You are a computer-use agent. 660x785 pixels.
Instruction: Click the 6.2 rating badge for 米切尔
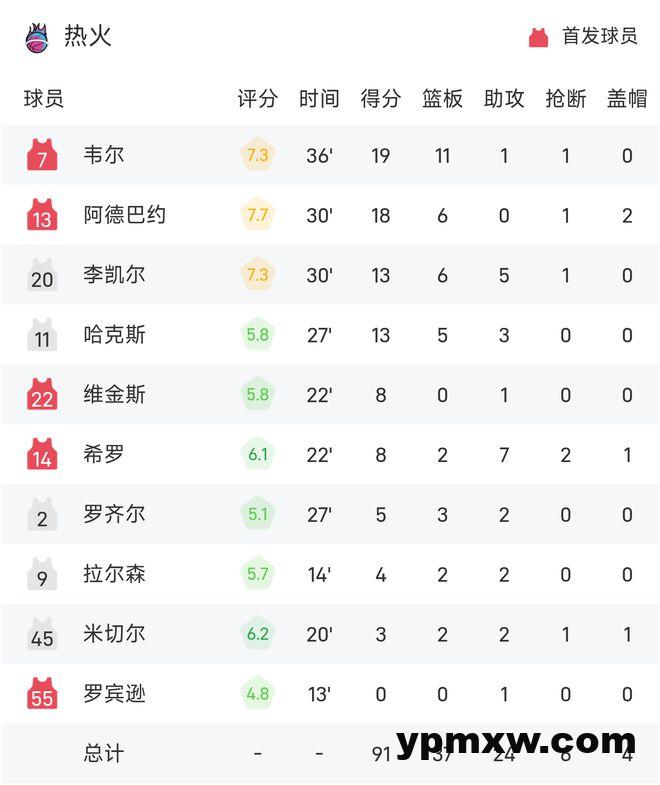[257, 633]
